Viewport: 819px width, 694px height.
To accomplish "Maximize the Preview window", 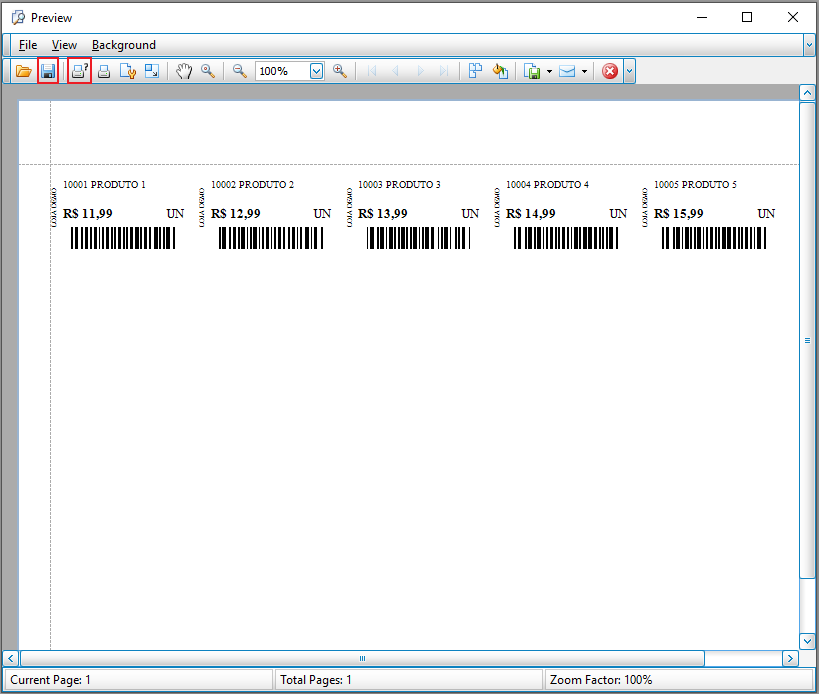I will (747, 17).
